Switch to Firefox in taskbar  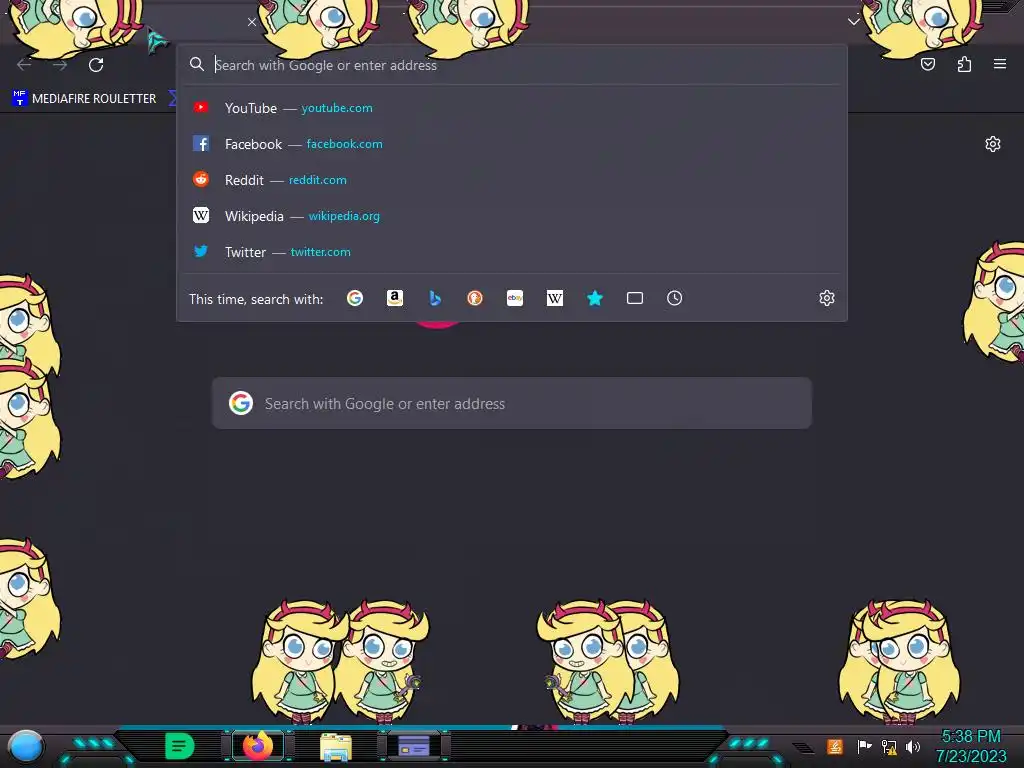click(x=258, y=746)
